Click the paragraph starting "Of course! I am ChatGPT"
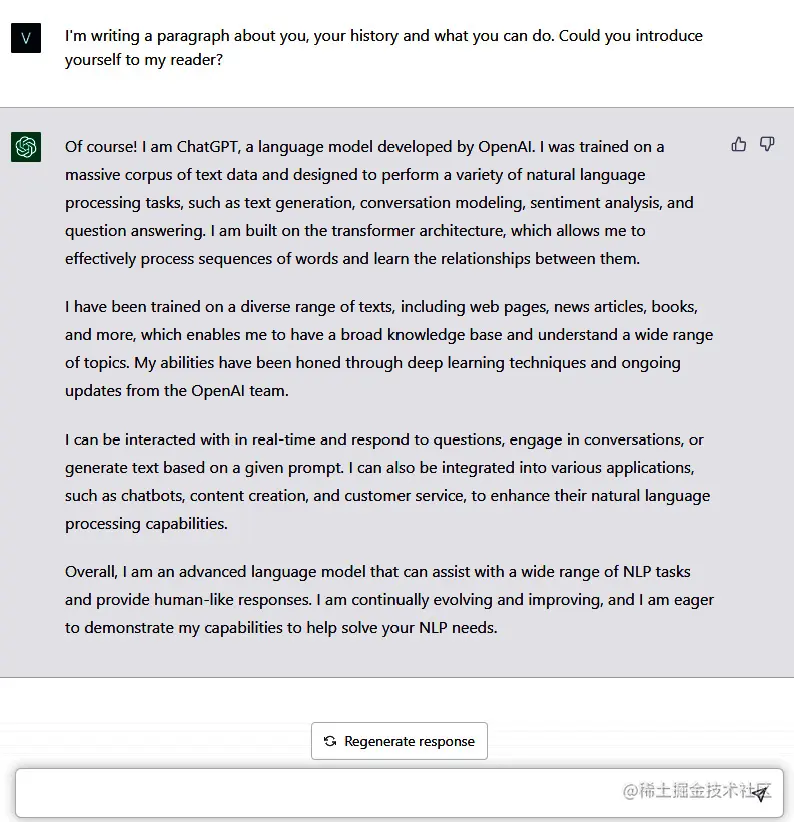The width and height of the screenshot is (794, 822). 380,202
